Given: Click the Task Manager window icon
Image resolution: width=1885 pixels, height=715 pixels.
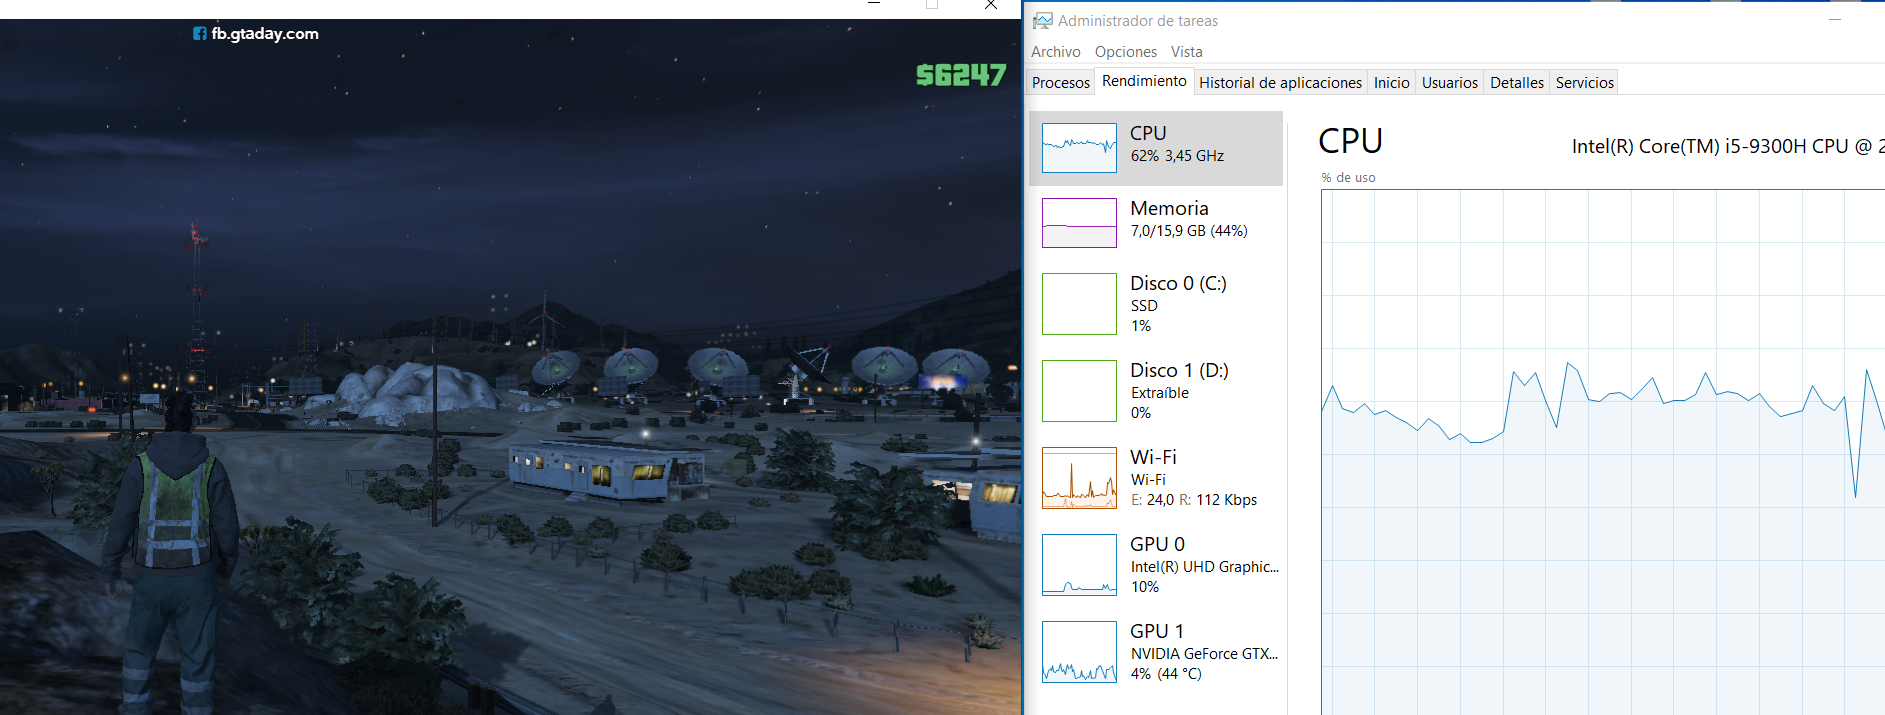Looking at the screenshot, I should 1043,21.
